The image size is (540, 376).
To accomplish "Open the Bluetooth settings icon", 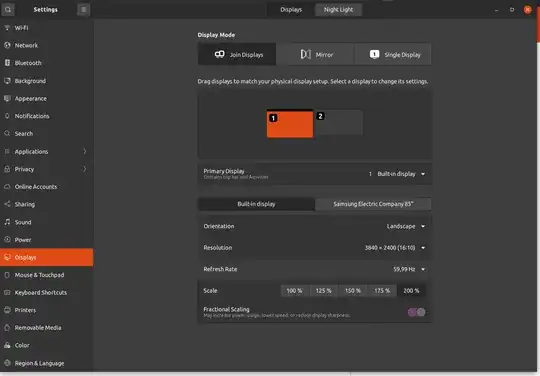I will pos(7,63).
